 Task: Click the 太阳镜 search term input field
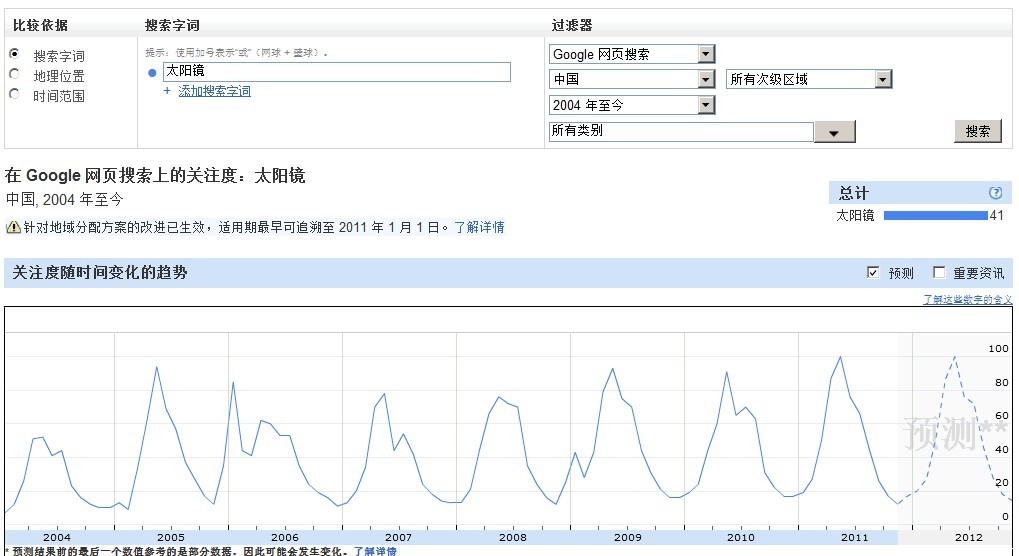point(337,71)
